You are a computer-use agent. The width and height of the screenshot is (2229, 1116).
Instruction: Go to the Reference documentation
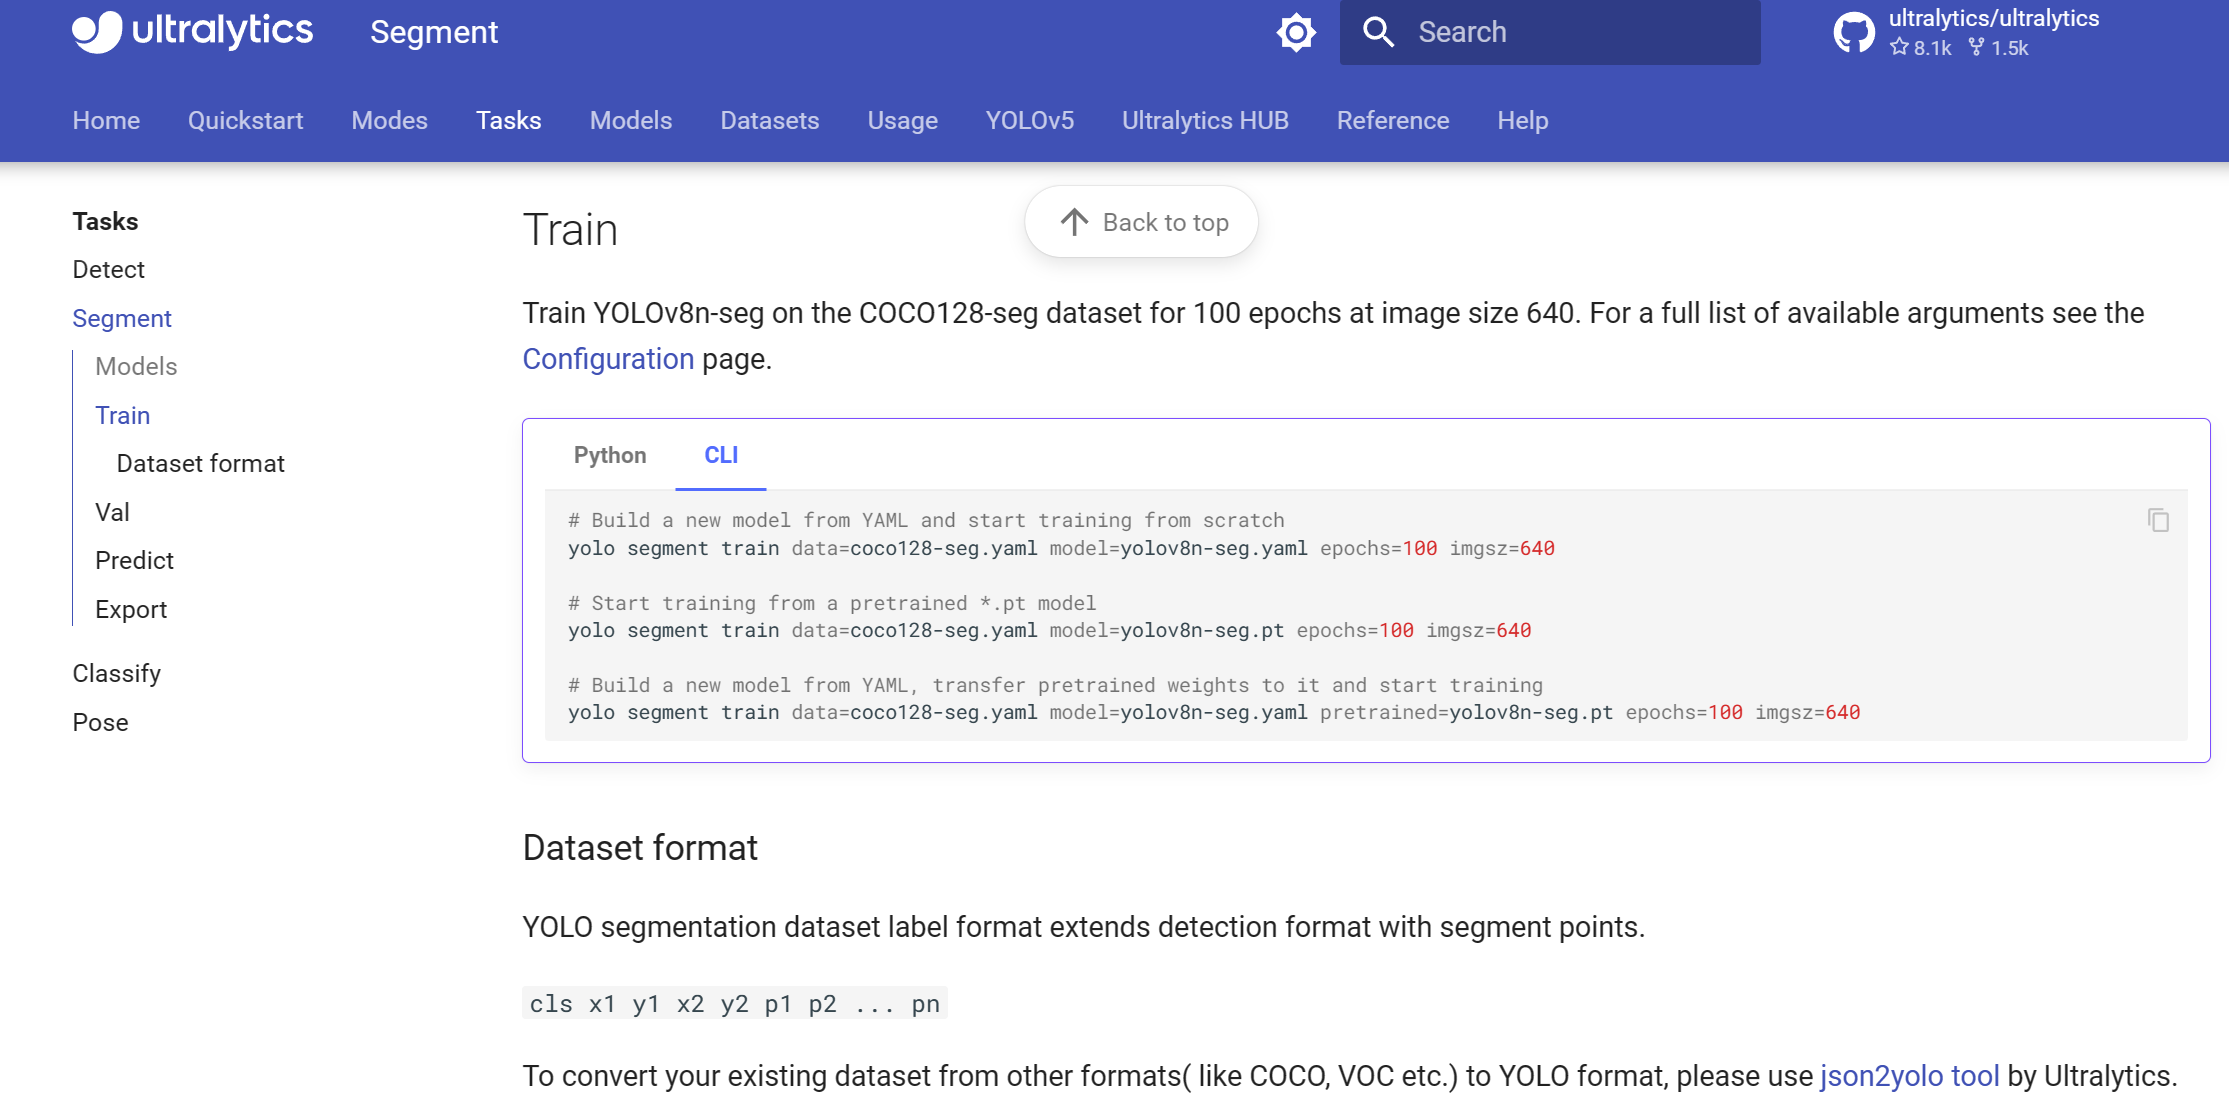point(1392,120)
